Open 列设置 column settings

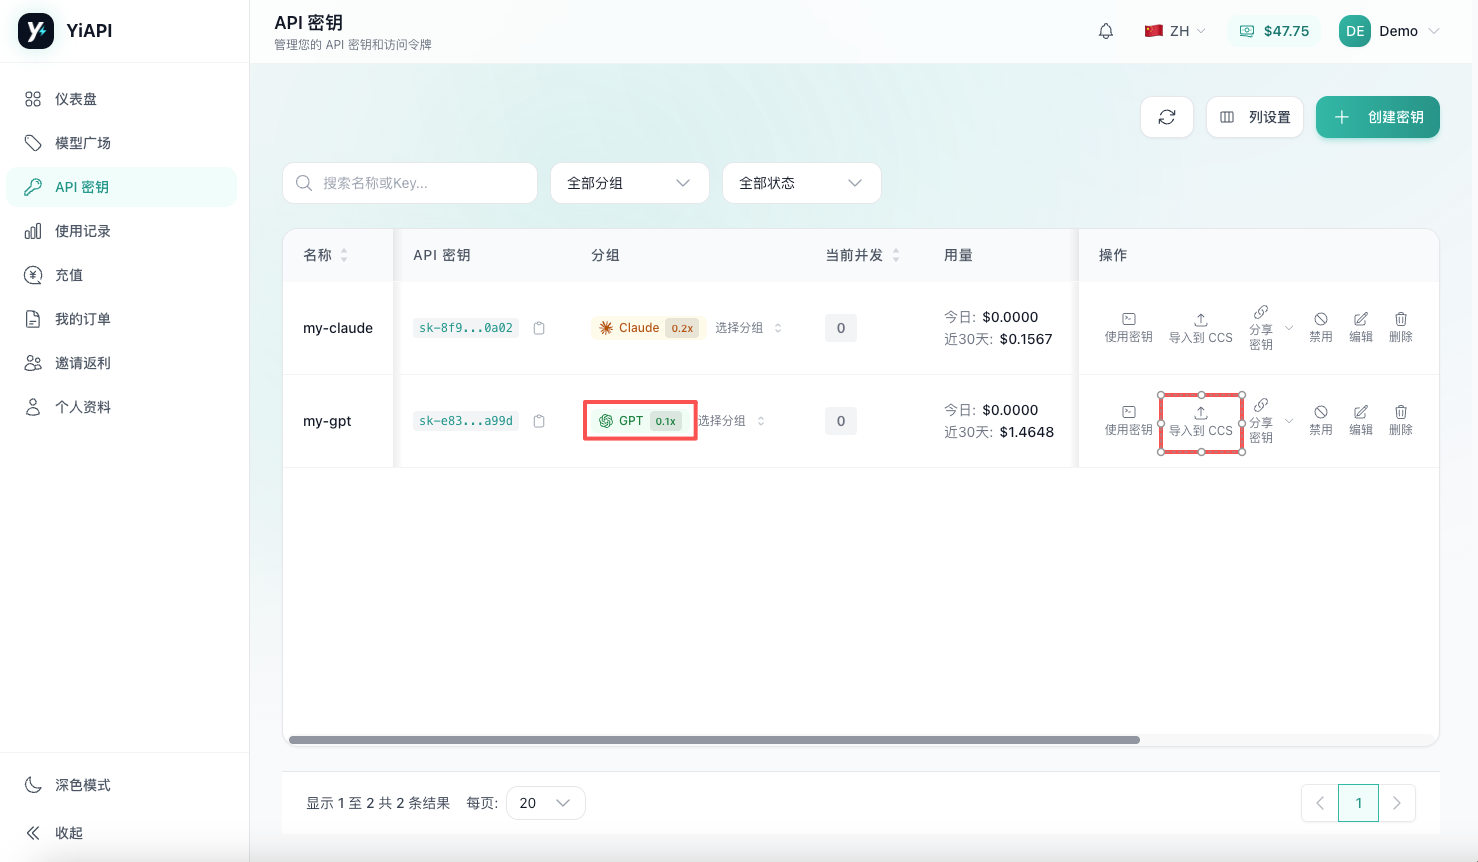coord(1255,117)
